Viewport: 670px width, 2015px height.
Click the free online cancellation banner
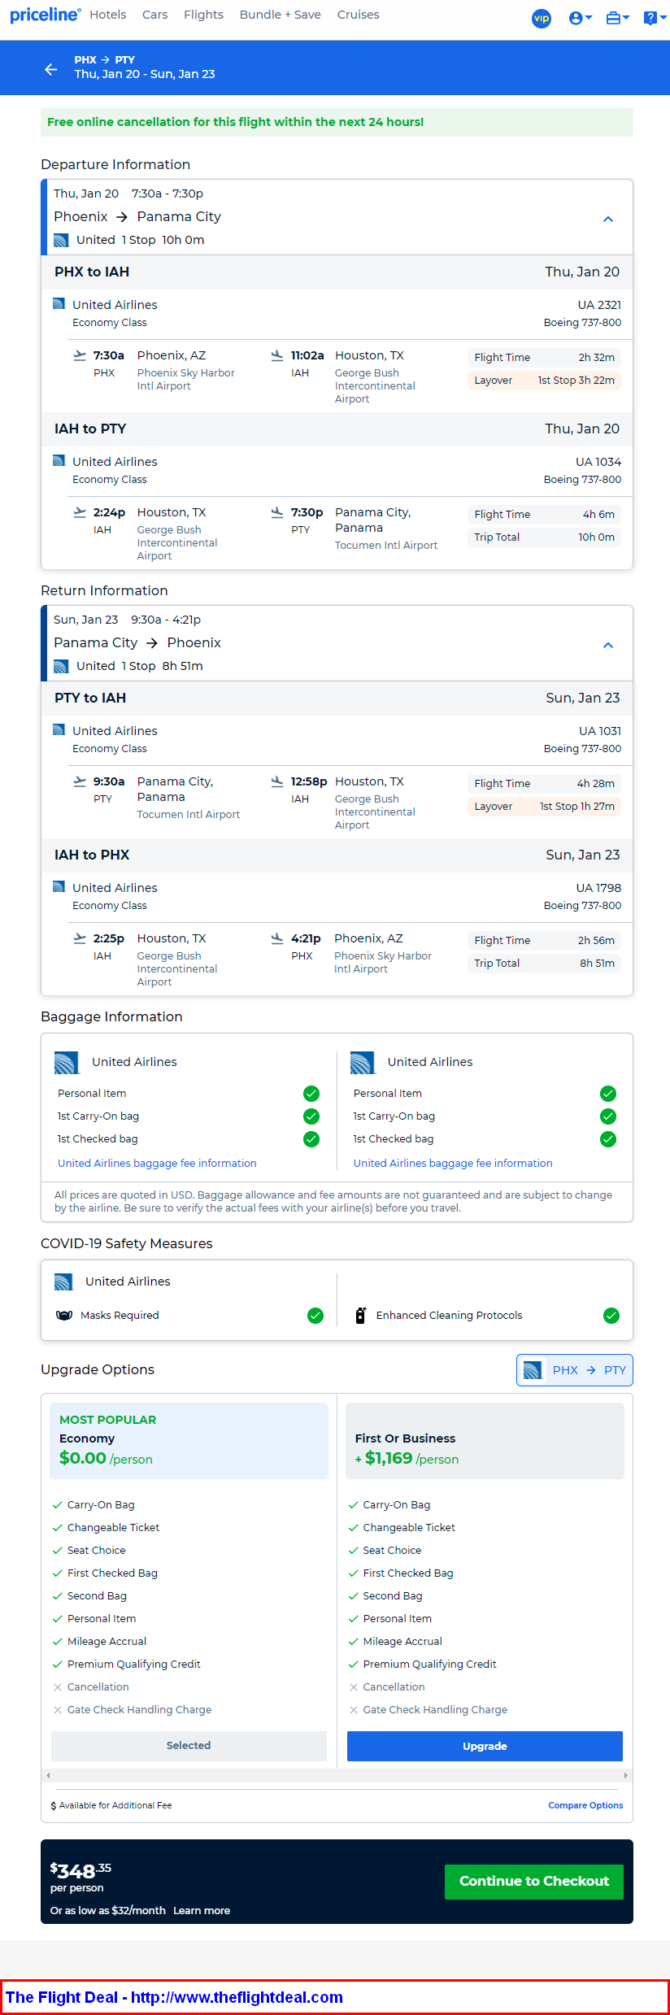click(x=337, y=122)
